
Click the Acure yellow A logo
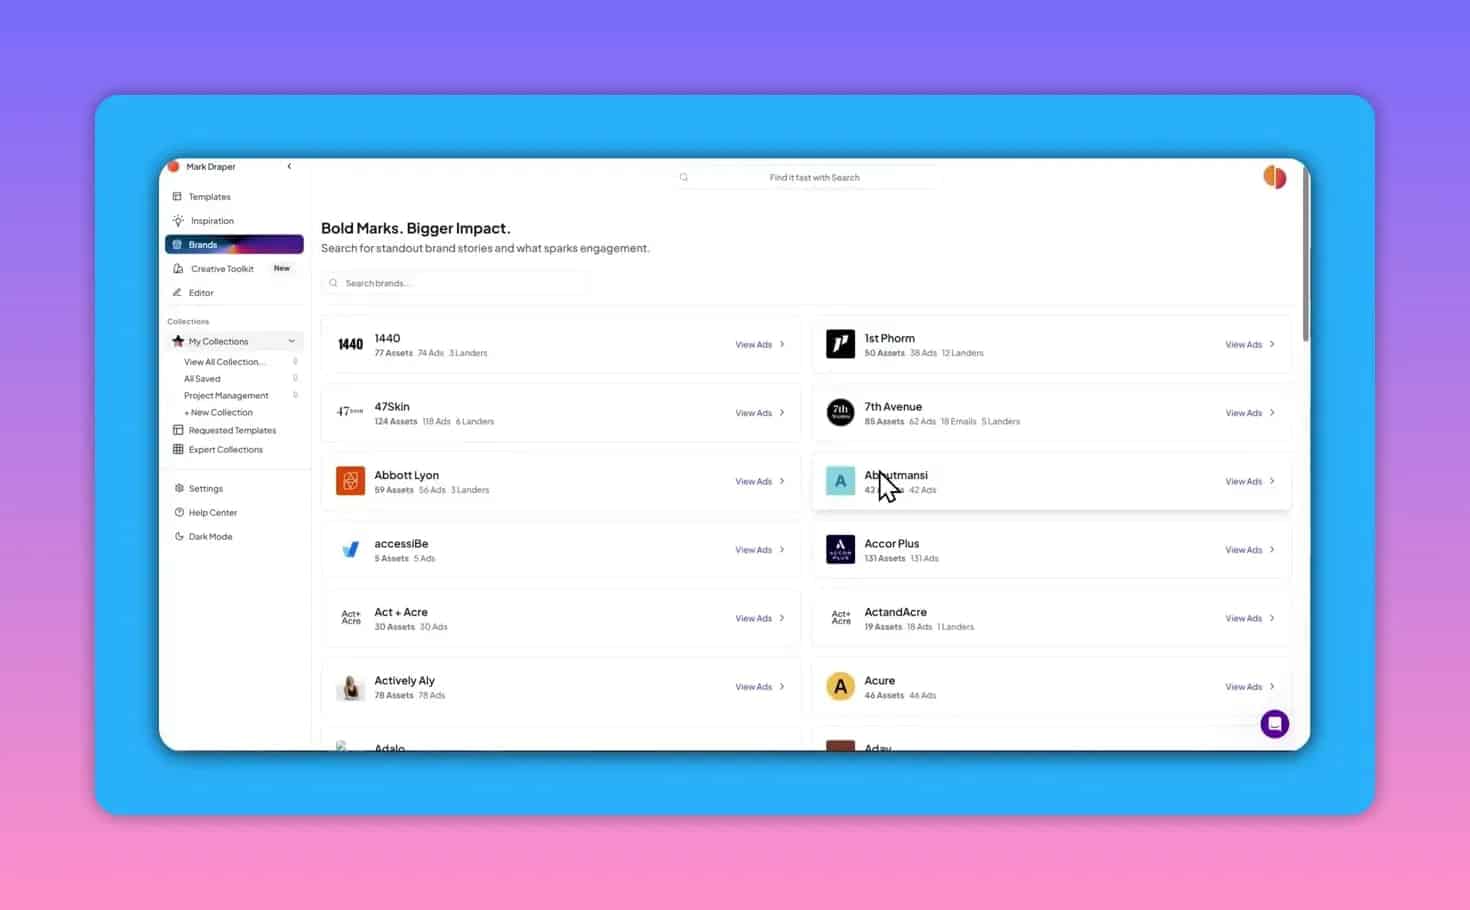(x=840, y=687)
